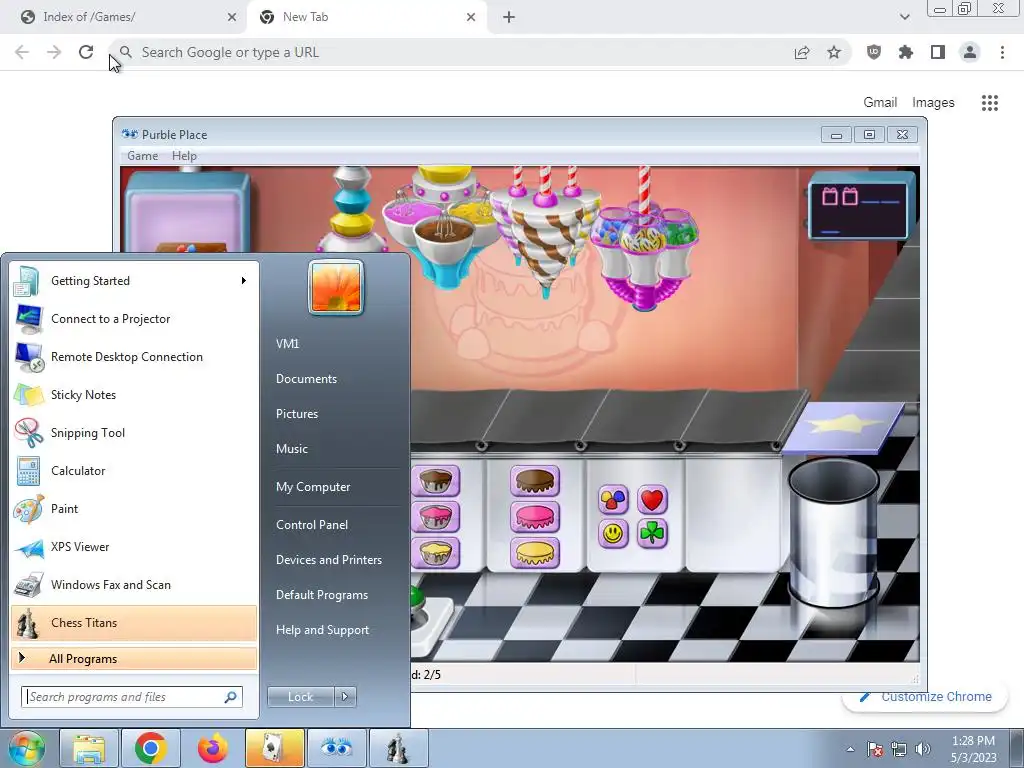Choose the yellow round batter button

pos(535,553)
